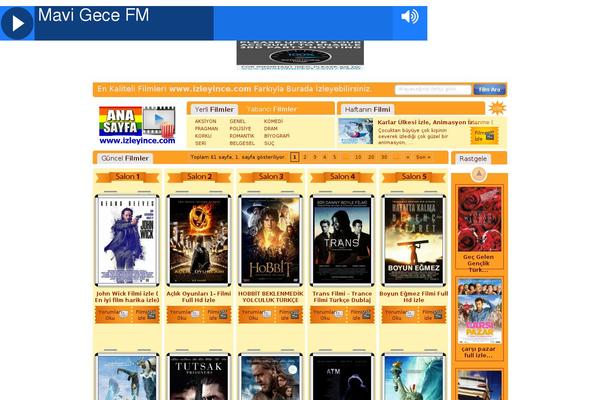Open the GENEL category

(x=237, y=121)
